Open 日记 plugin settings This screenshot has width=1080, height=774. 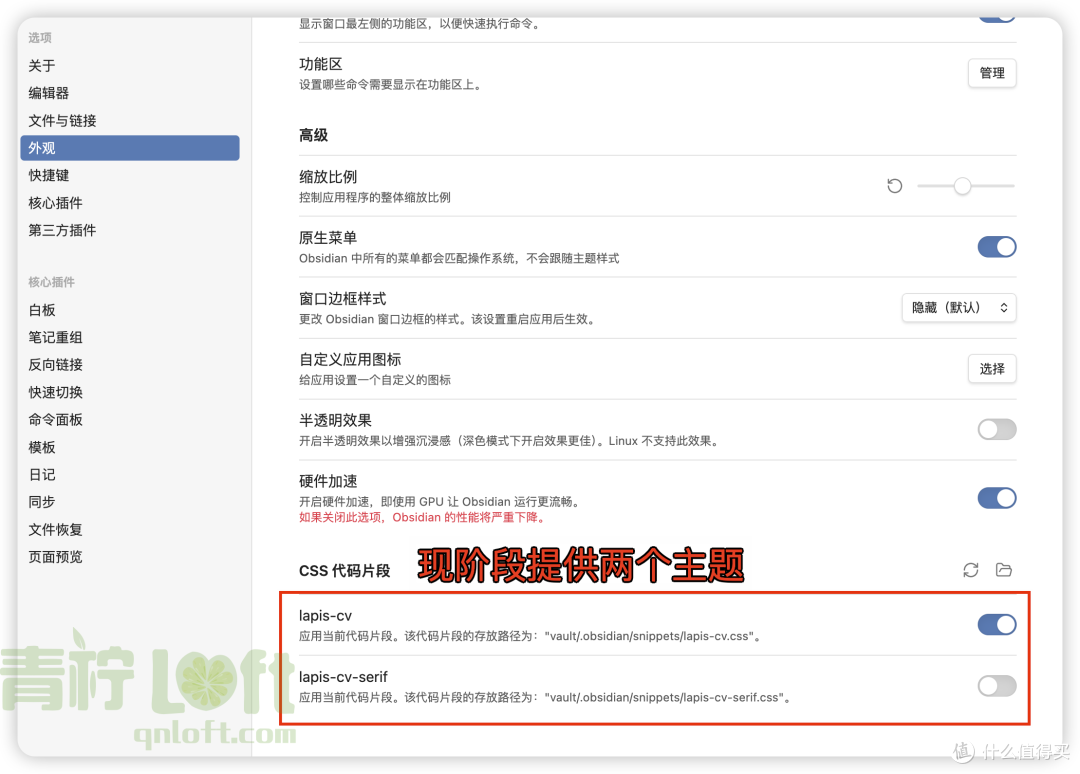tap(130, 474)
